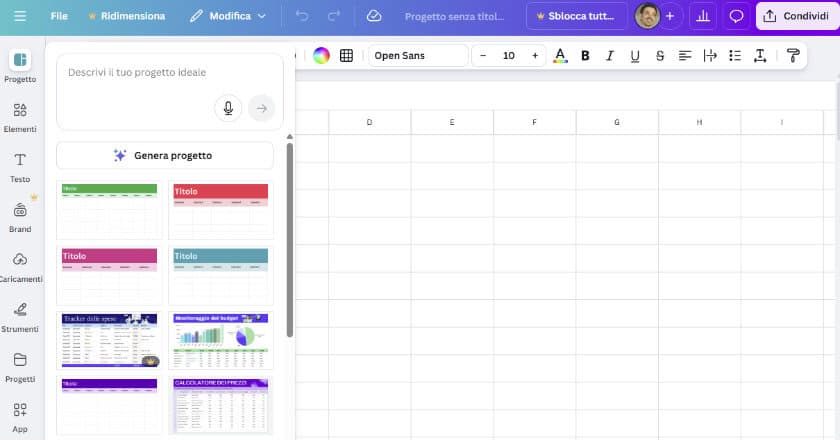The height and width of the screenshot is (440, 840).
Task: Select column D header
Action: point(370,122)
